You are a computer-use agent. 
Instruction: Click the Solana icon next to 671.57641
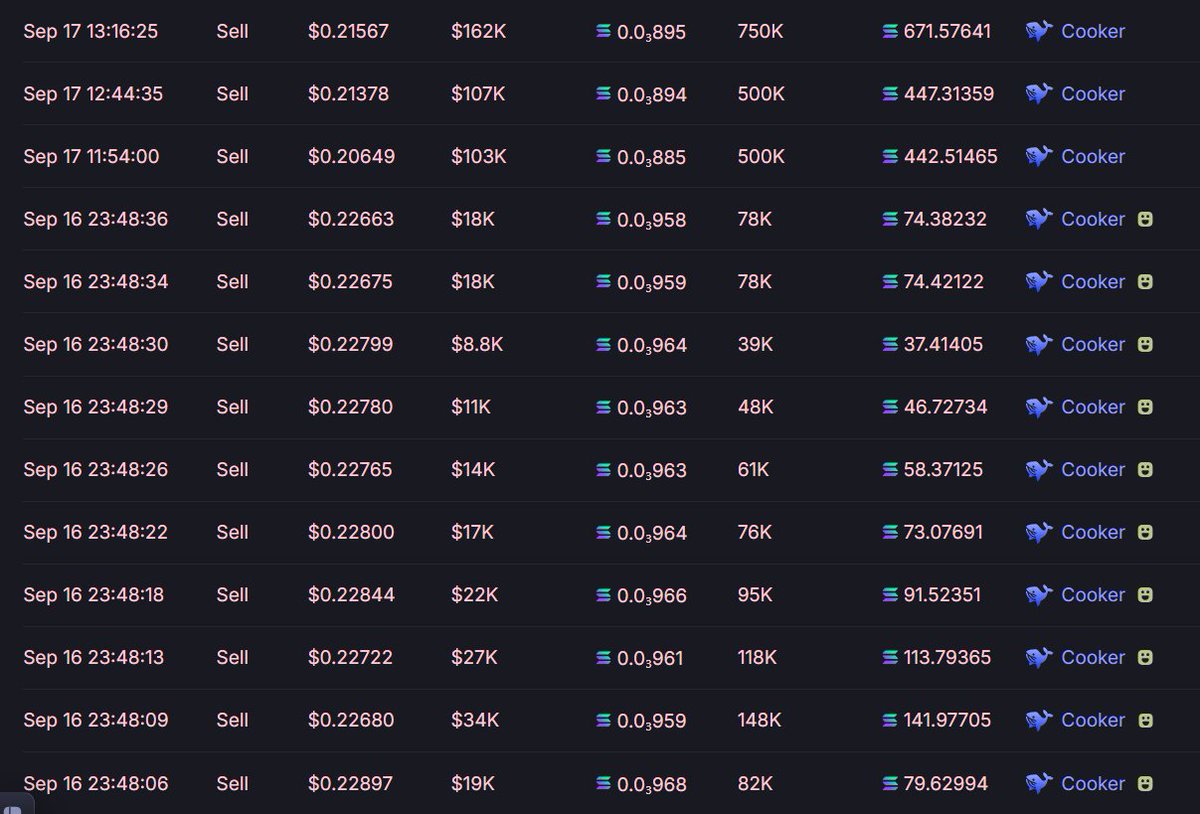pyautogui.click(x=890, y=32)
